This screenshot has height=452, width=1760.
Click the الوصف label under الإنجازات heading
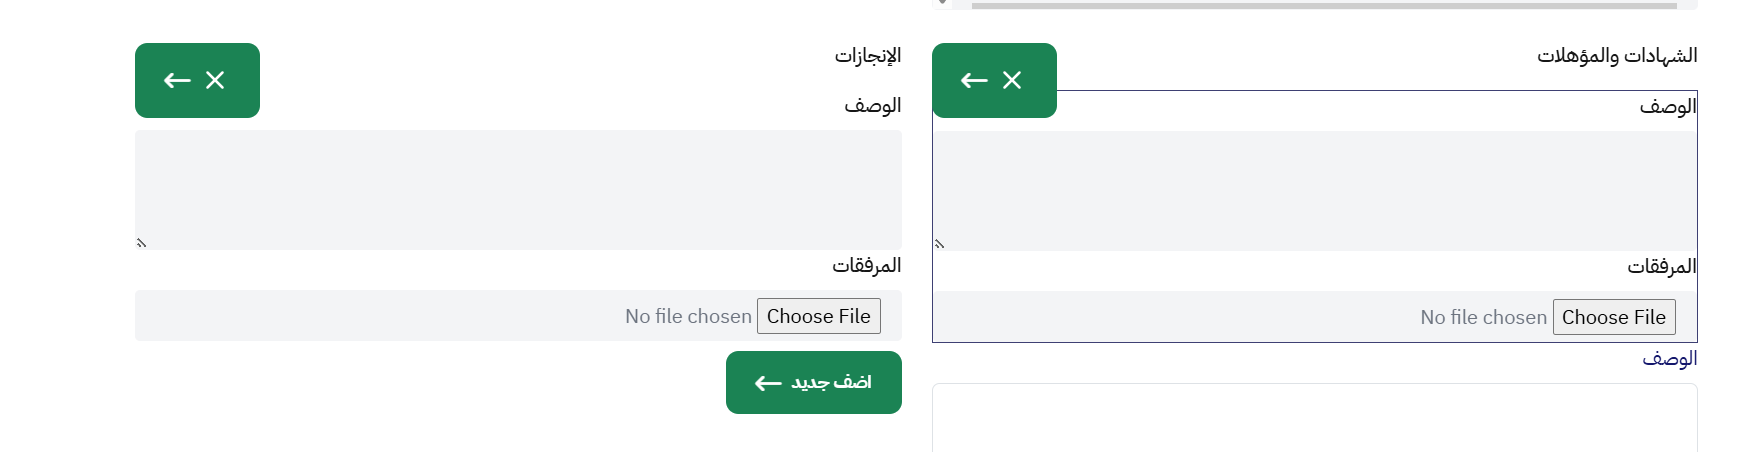[872, 105]
